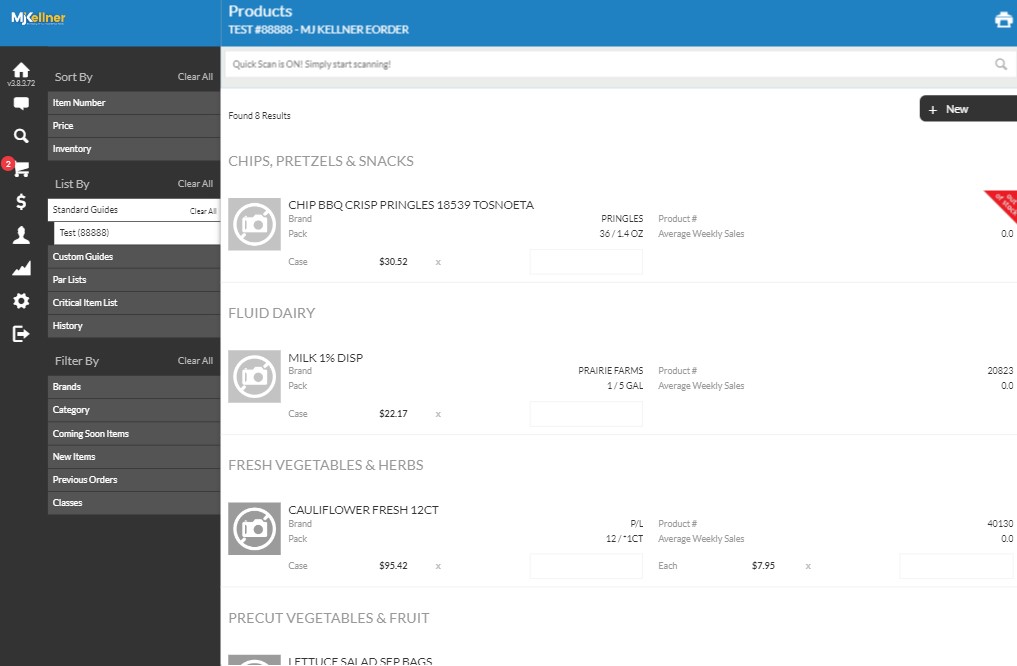This screenshot has height=666, width=1017.
Task: Select the Test (88888) guide
Action: pos(137,233)
